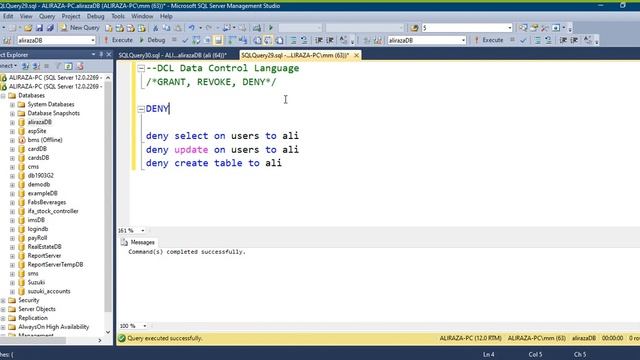Click Object Explorer disconnect icon

[x=36, y=66]
